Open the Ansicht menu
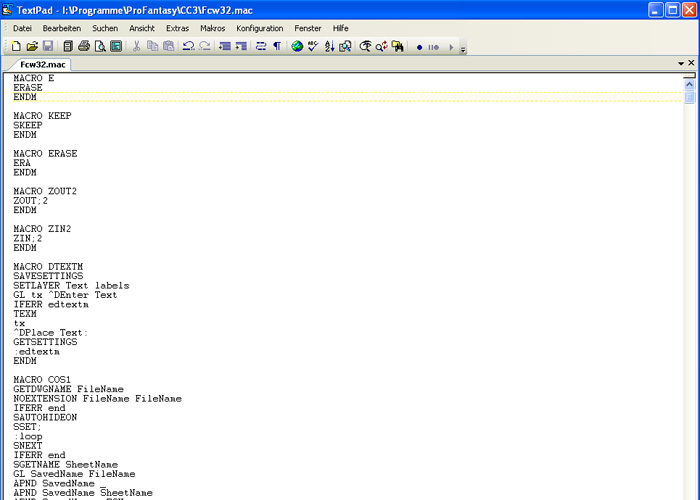This screenshot has height=500, width=700. [142, 28]
